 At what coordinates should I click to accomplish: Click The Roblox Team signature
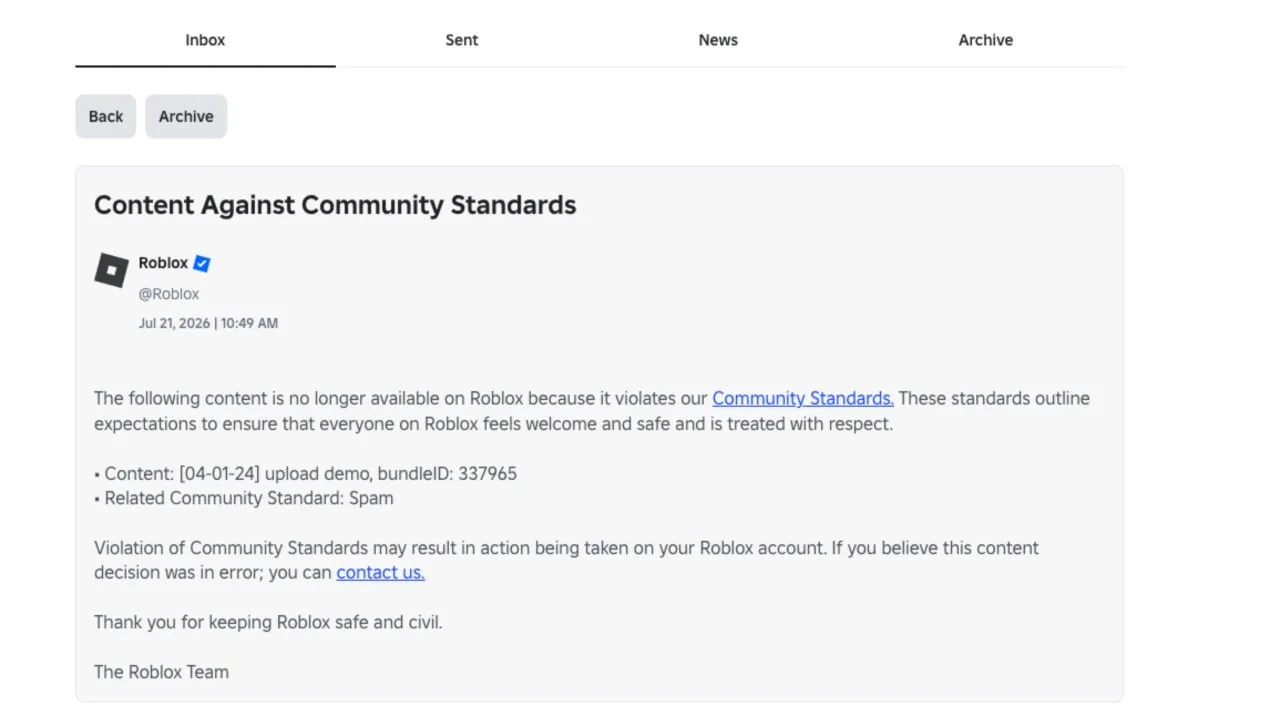click(161, 672)
